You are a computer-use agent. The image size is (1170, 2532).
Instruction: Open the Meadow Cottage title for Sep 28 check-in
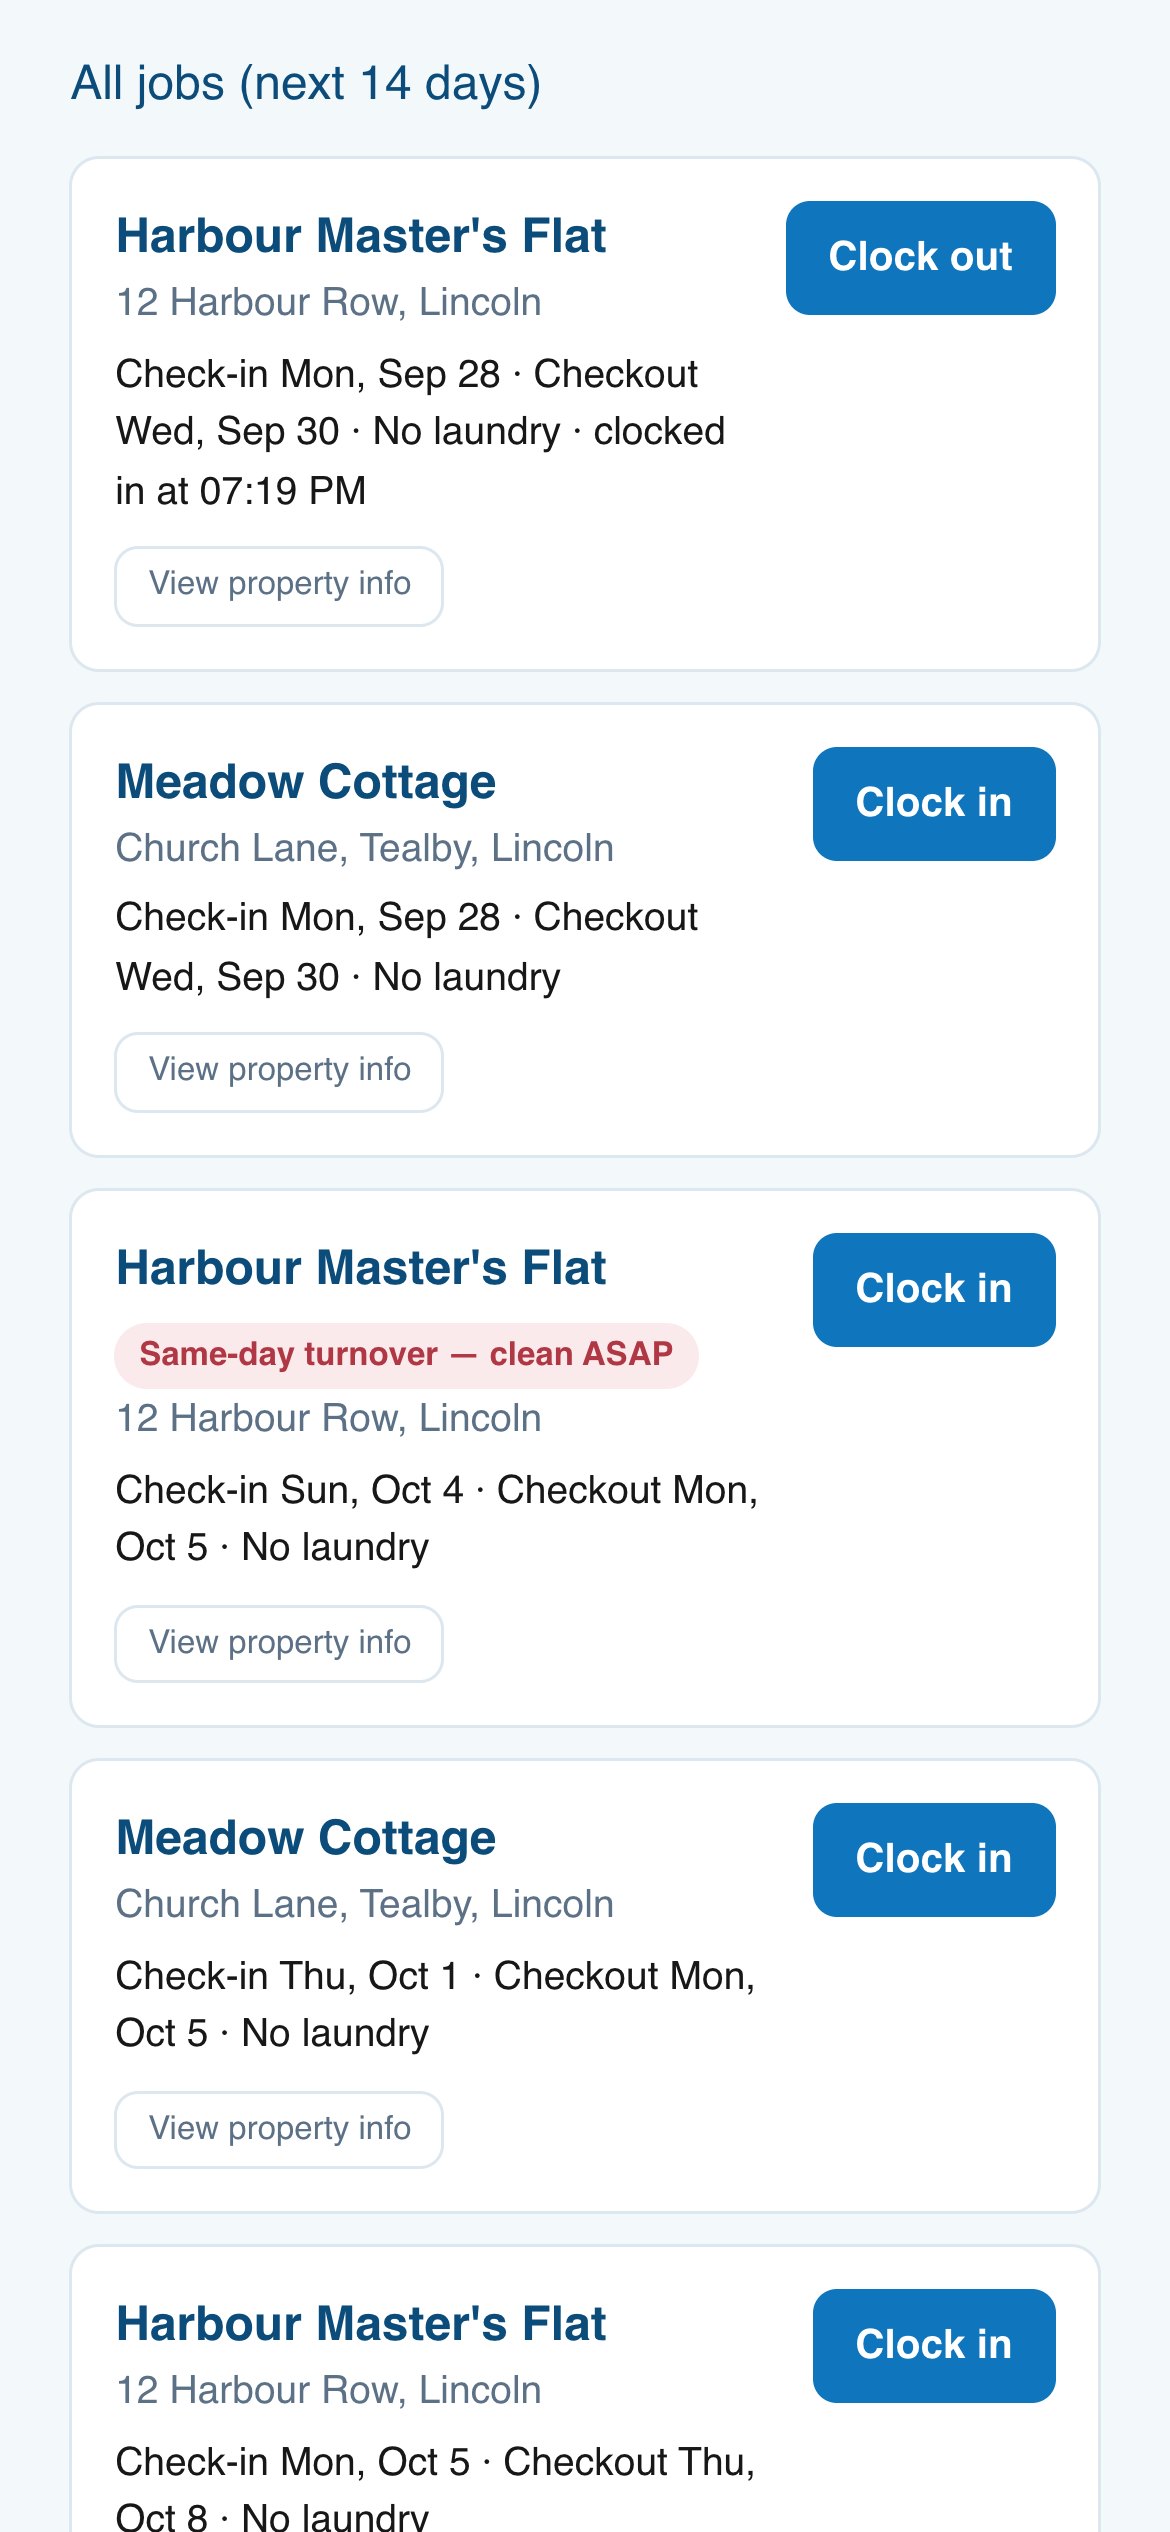point(306,782)
